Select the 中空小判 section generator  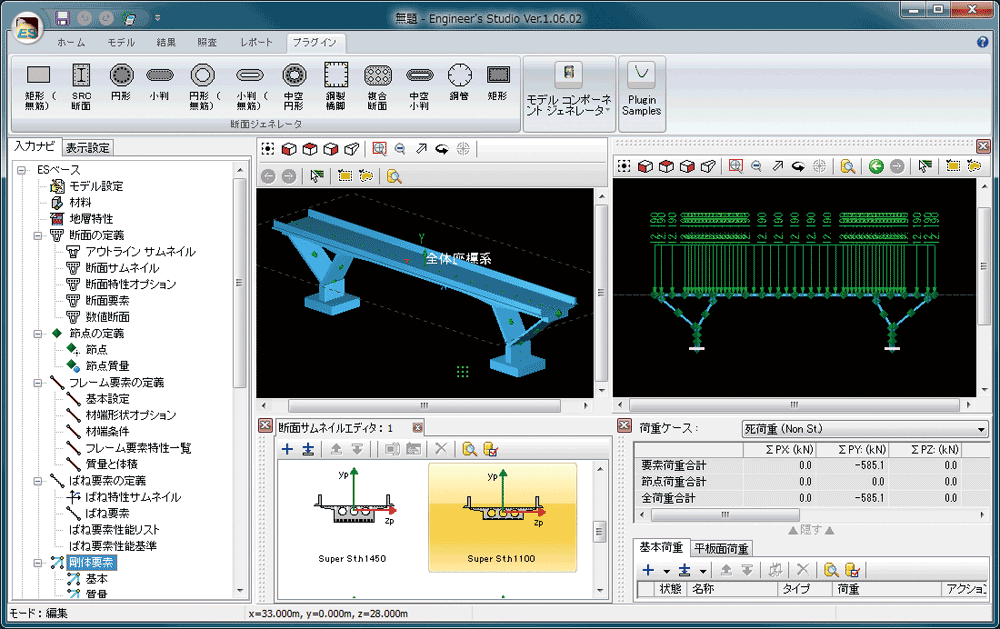pos(419,86)
